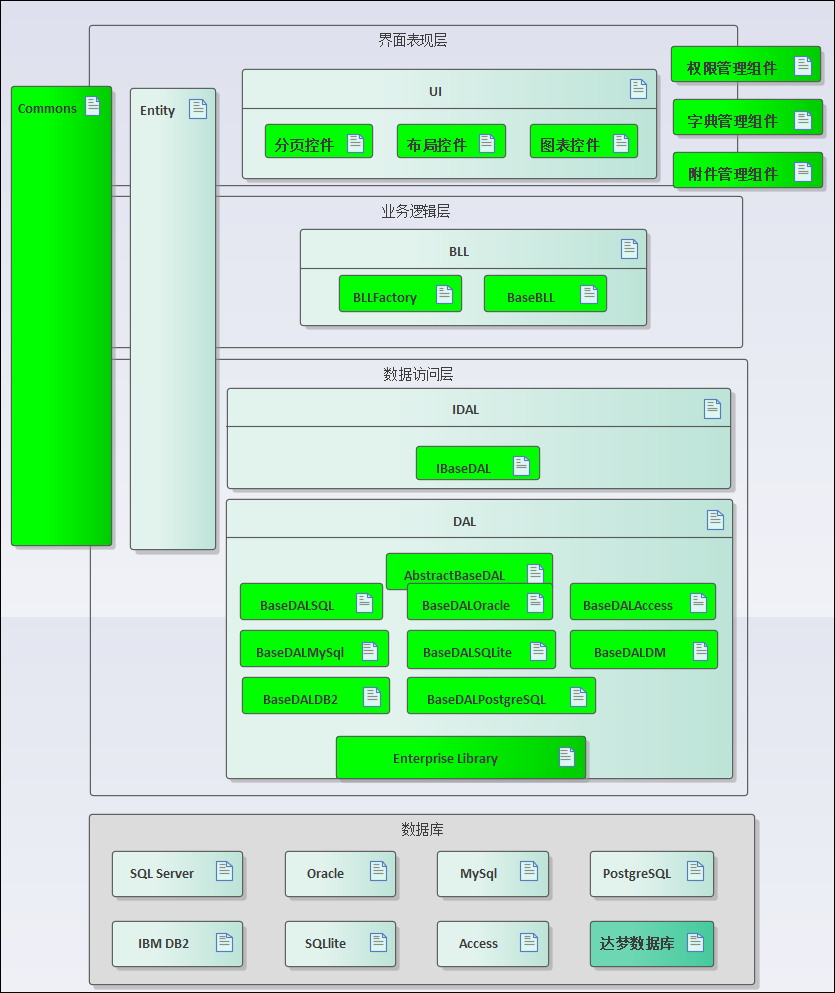
Task: Select the BaseDALDM label text
Action: (630, 653)
